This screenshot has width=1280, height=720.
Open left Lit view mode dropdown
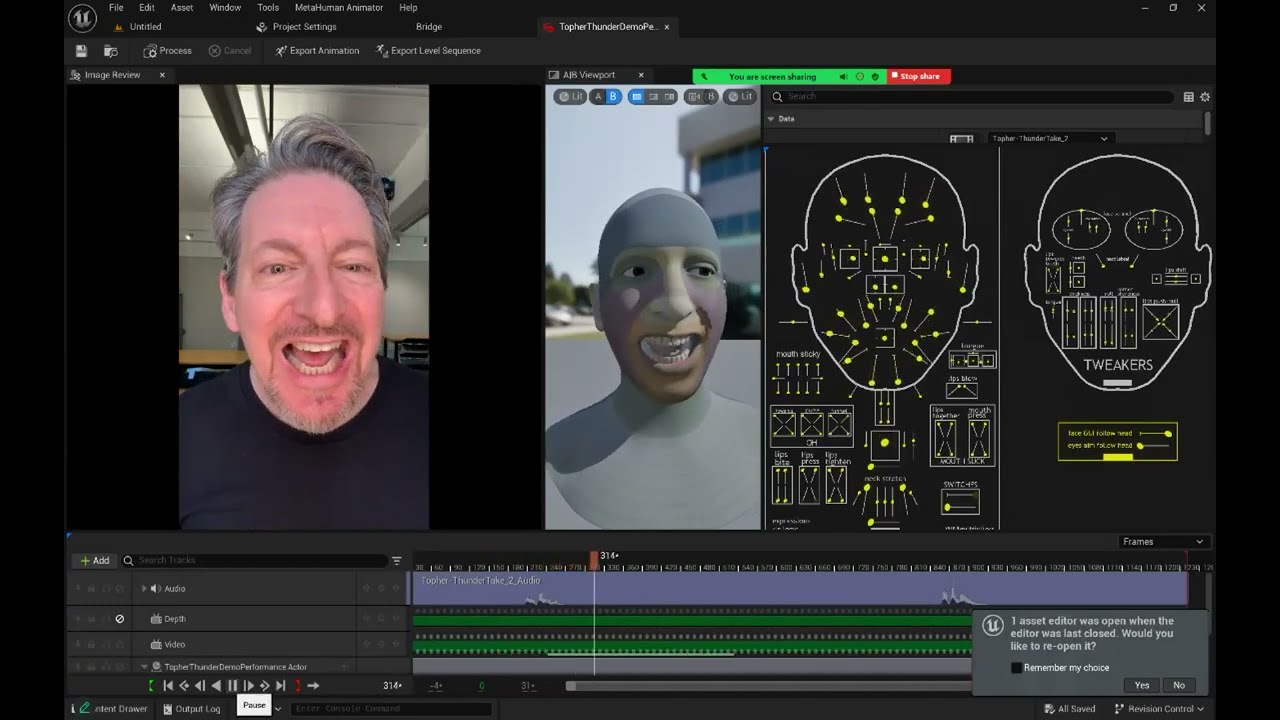tap(570, 97)
